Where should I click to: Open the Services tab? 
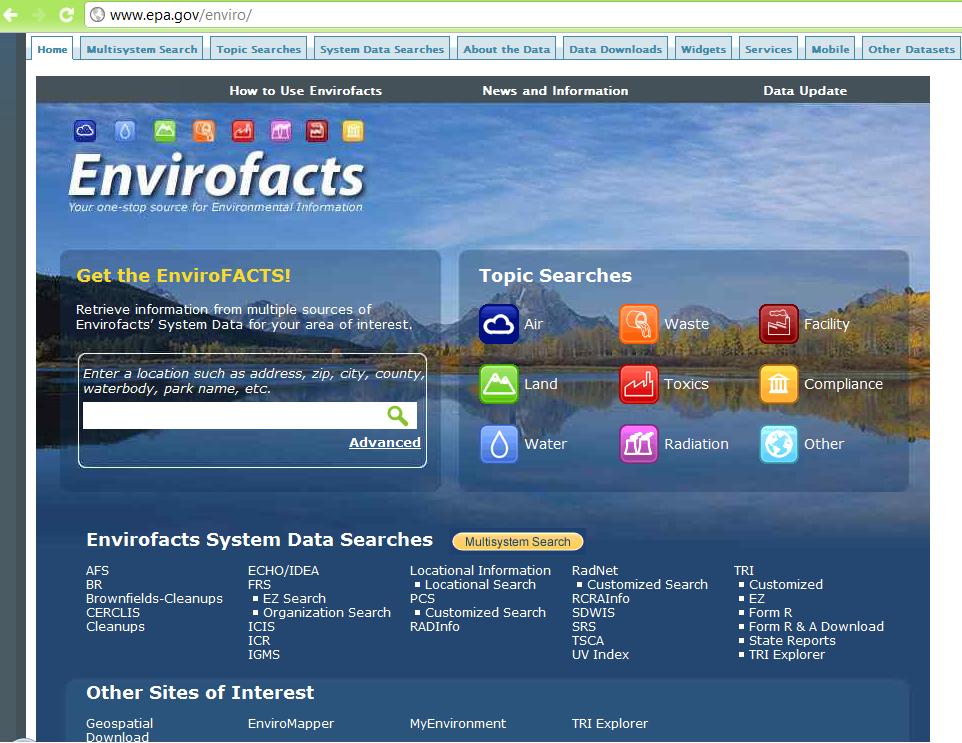click(768, 49)
